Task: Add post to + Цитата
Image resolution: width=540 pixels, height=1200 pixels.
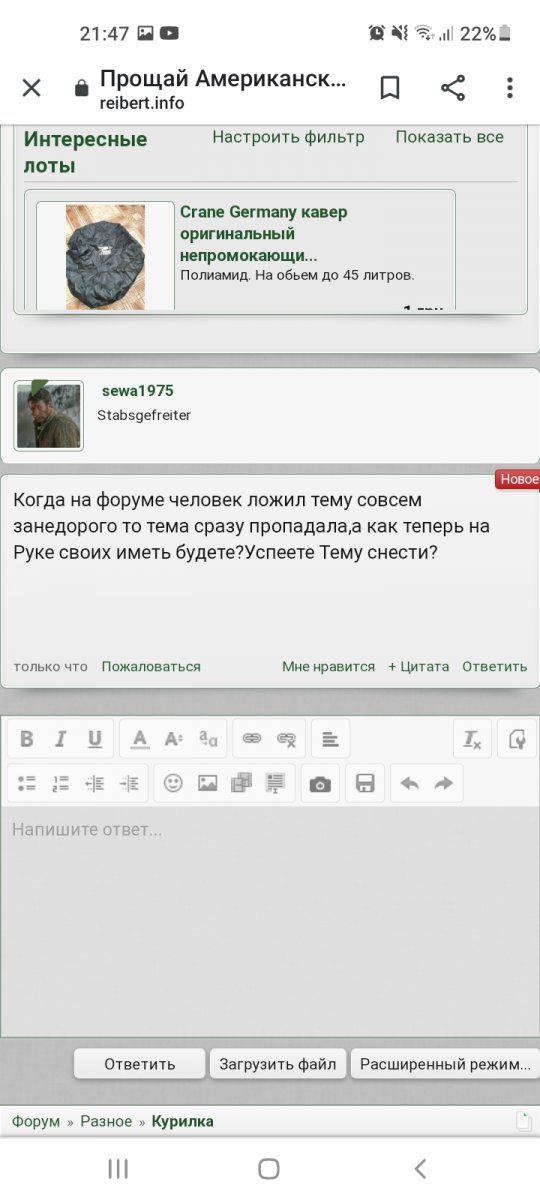Action: point(418,666)
